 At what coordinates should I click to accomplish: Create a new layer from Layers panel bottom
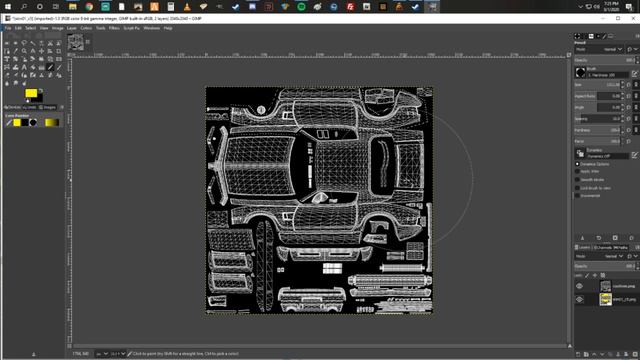click(x=578, y=355)
